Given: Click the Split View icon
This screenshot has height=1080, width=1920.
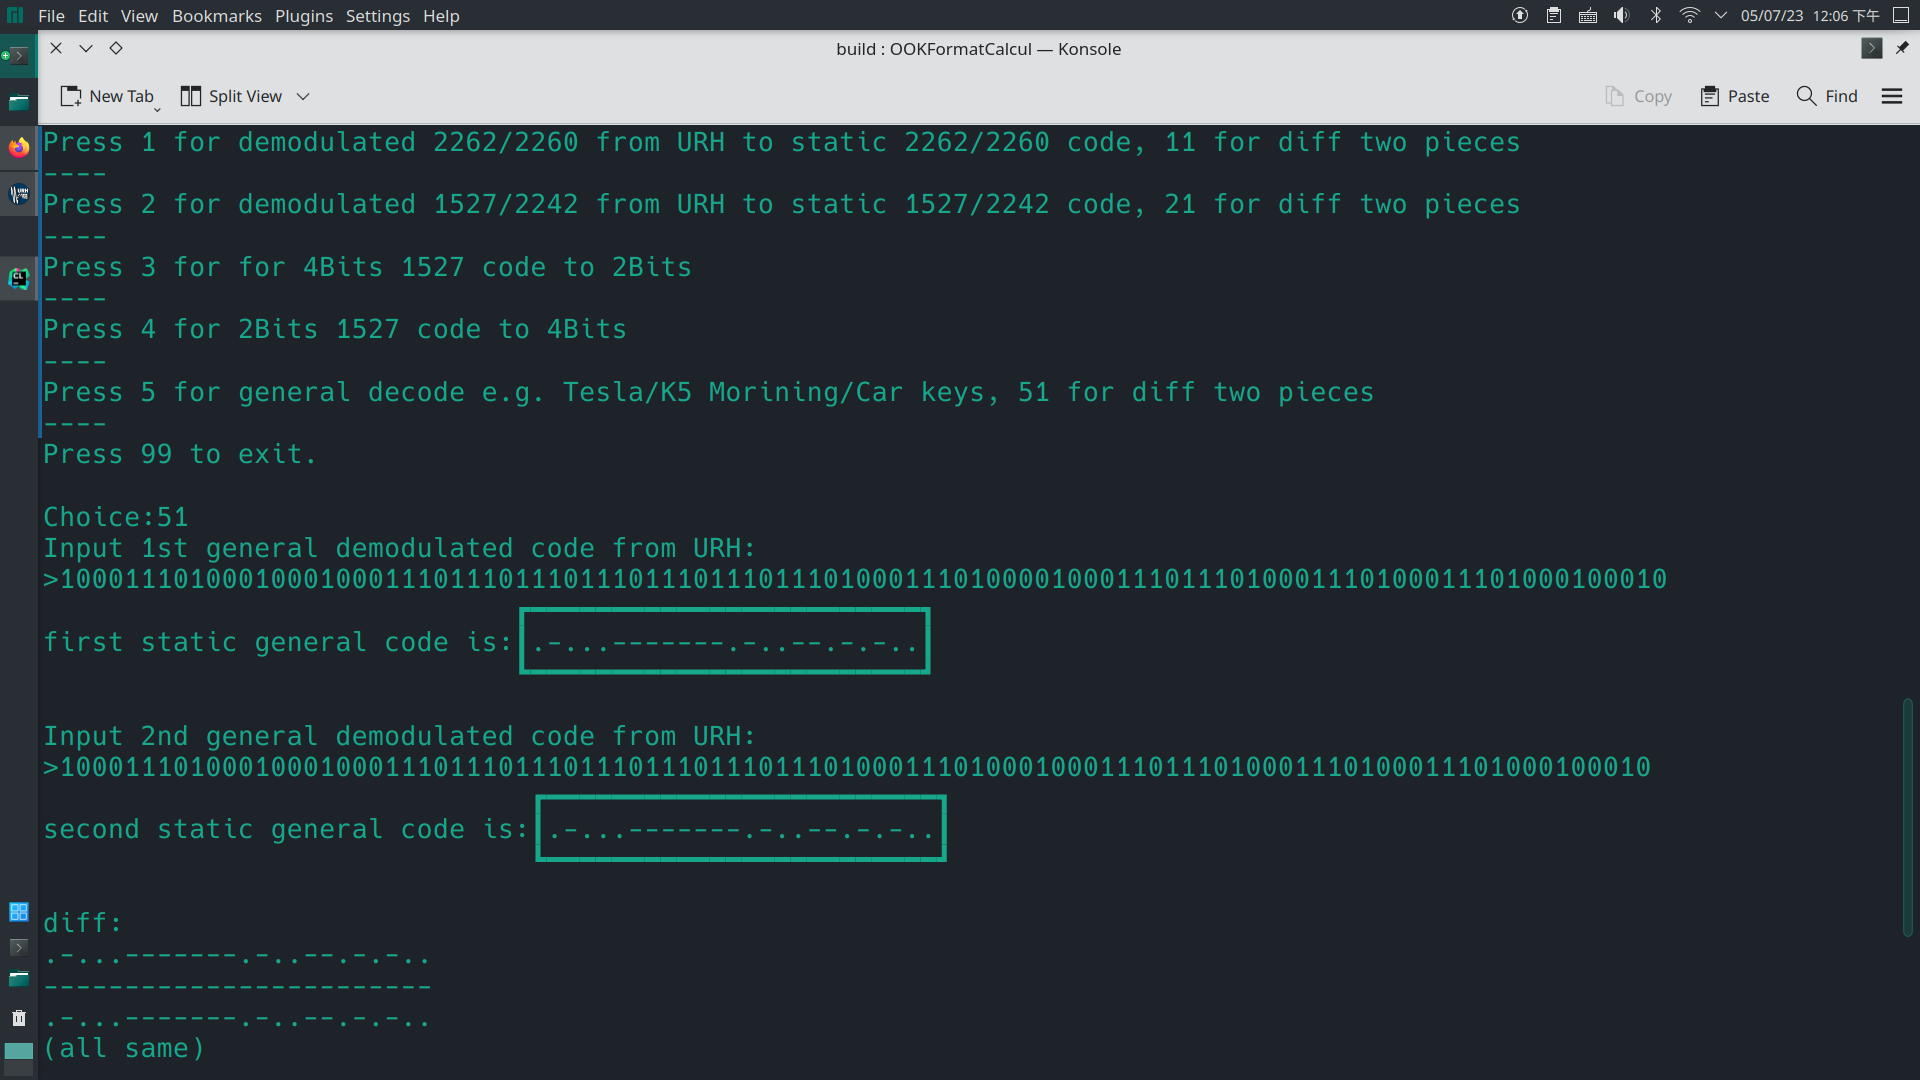Looking at the screenshot, I should (190, 96).
